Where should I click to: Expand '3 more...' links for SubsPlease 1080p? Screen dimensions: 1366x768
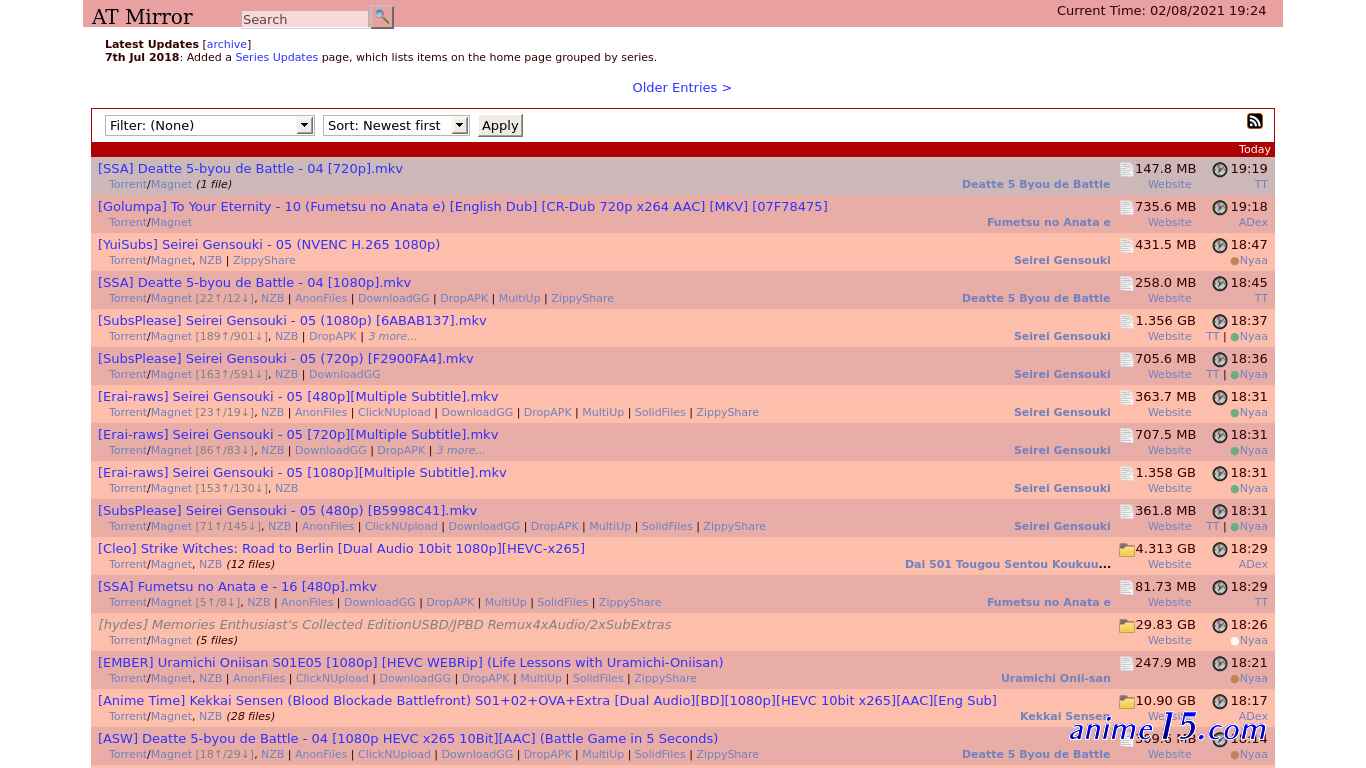(392, 336)
